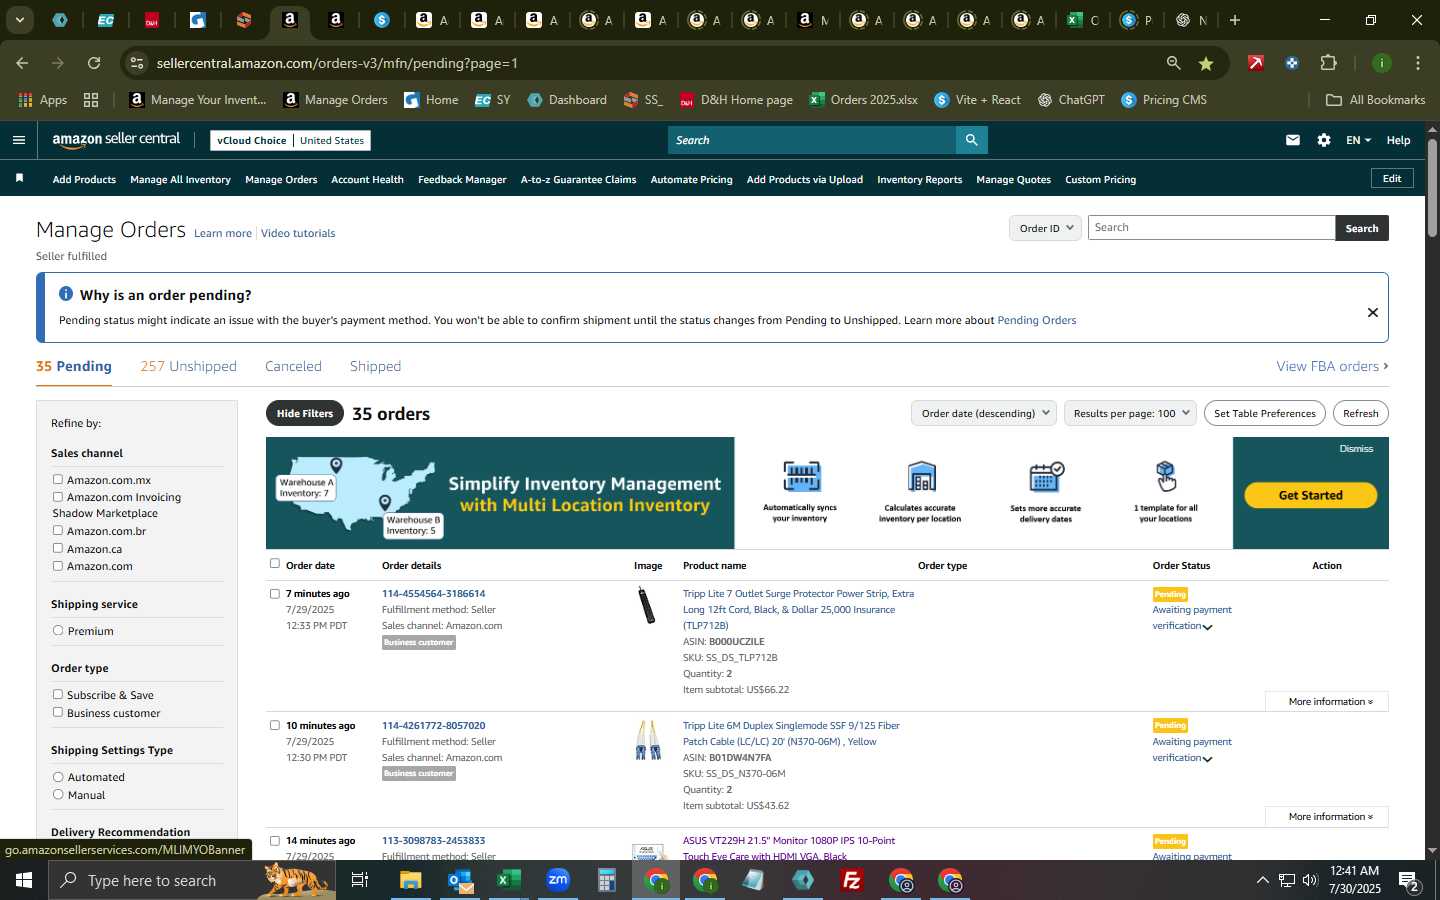Toggle the select-all orders checkbox
Image resolution: width=1440 pixels, height=900 pixels.
coord(275,564)
